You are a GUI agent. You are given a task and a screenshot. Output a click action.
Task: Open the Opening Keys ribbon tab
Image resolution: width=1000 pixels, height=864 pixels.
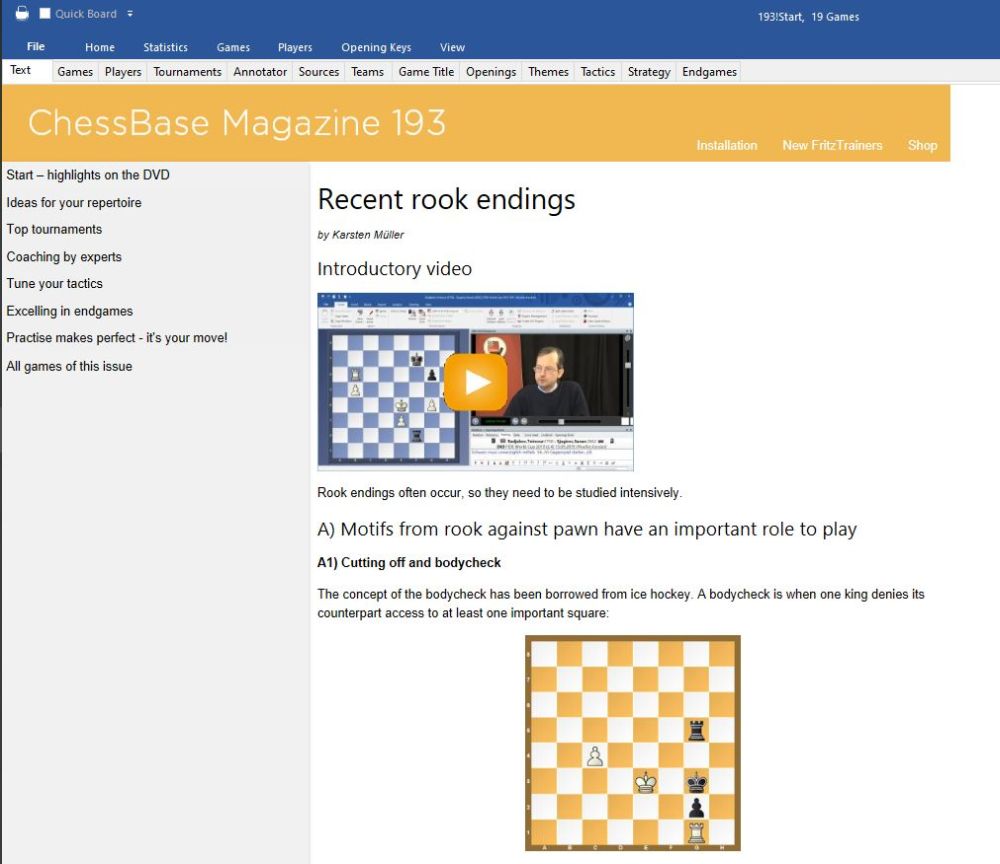[x=376, y=47]
